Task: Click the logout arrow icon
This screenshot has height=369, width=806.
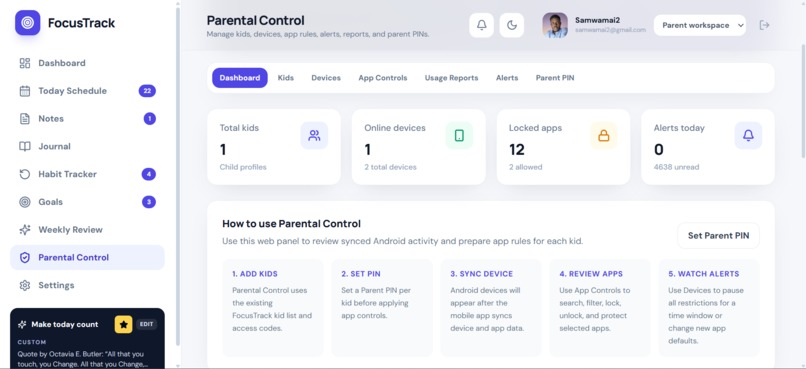Action: [764, 25]
